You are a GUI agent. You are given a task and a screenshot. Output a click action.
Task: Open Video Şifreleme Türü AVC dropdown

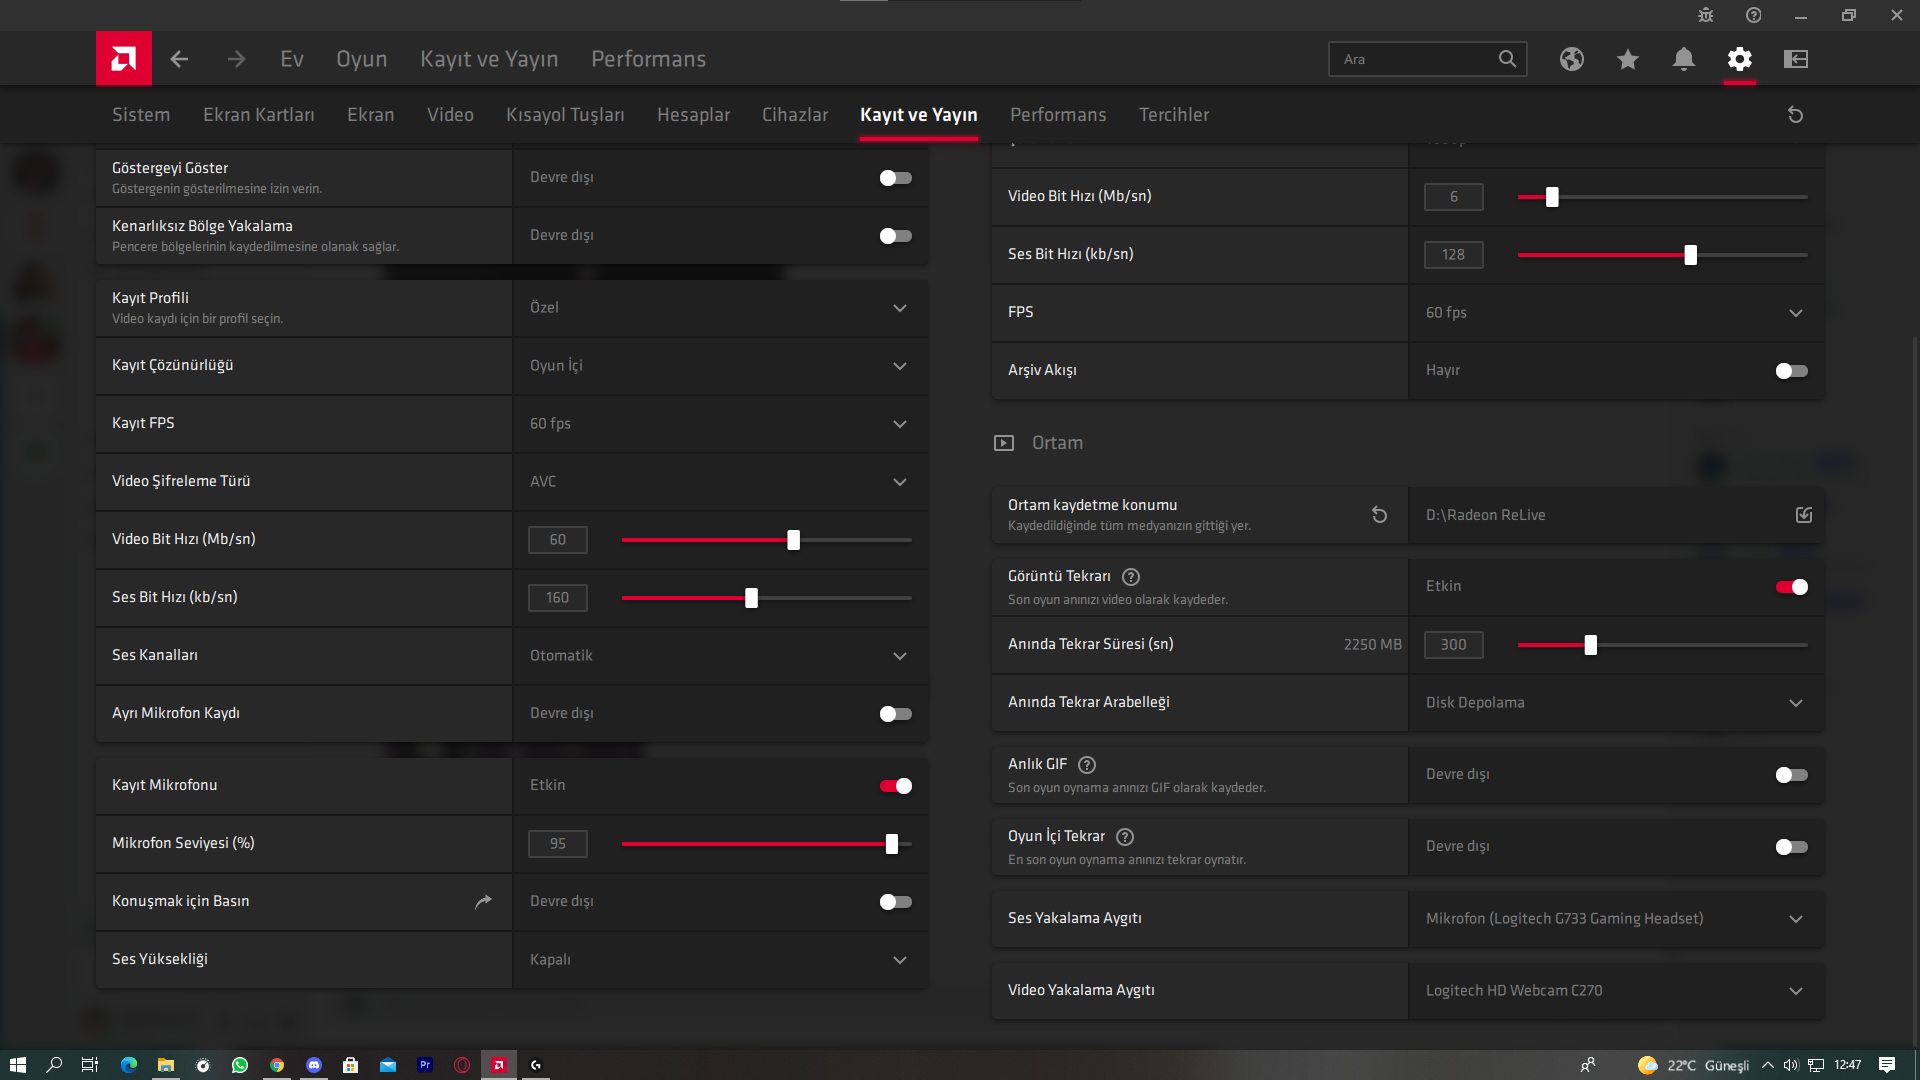899,482
